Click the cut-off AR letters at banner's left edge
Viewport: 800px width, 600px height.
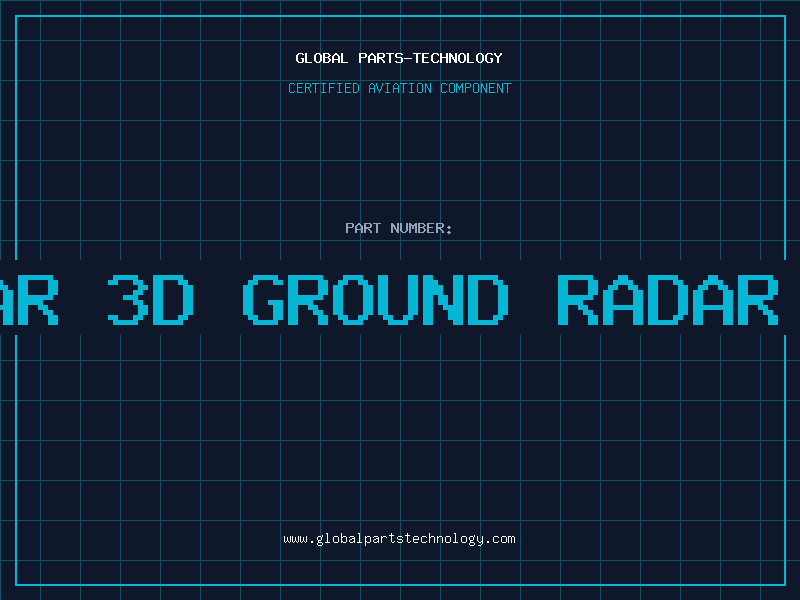tap(28, 299)
